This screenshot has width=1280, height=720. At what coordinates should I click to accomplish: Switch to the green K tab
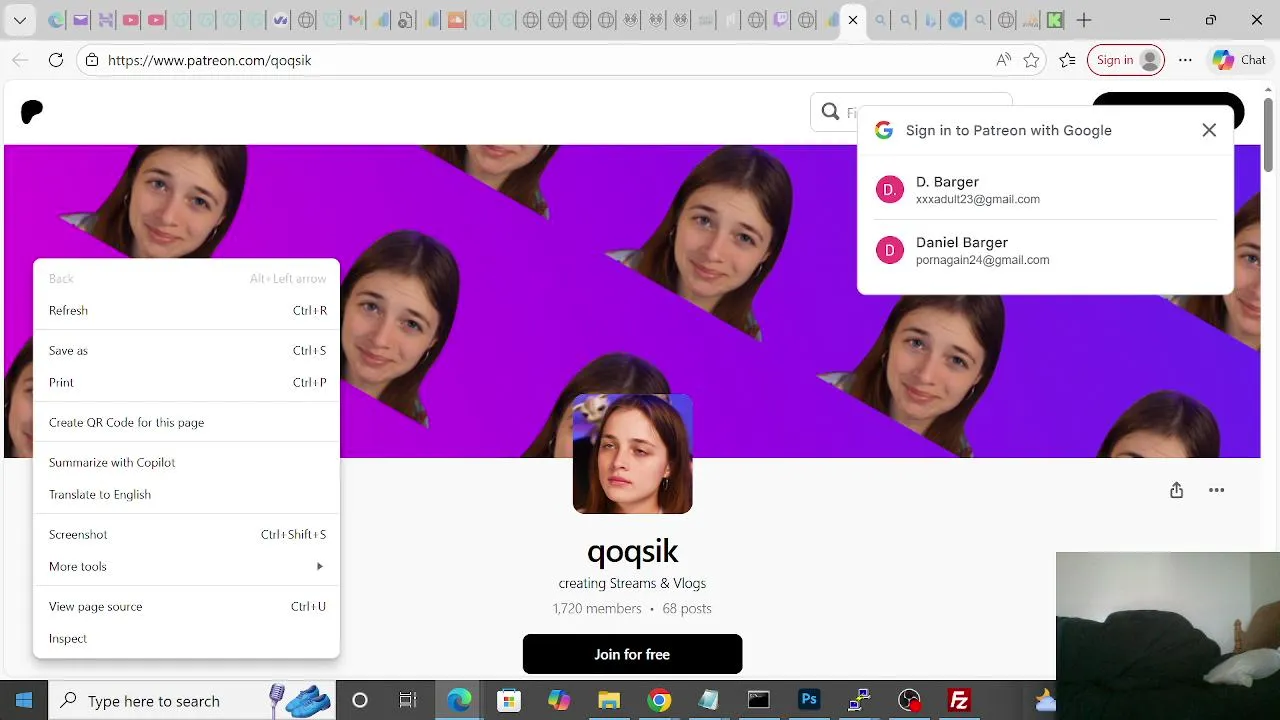1054,20
